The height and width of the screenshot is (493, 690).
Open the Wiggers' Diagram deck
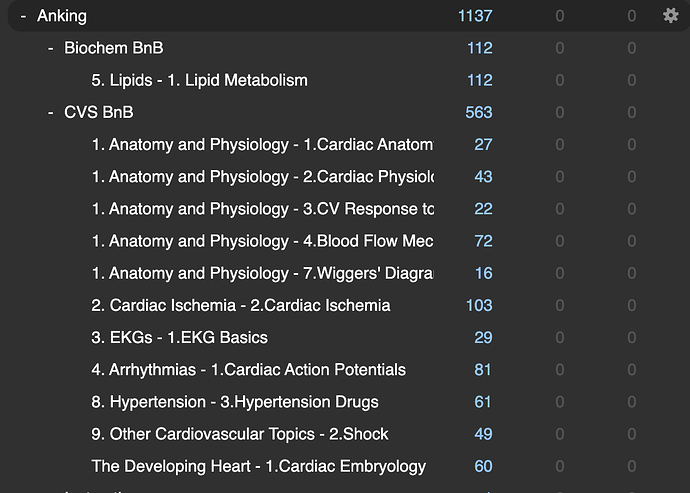(262, 273)
